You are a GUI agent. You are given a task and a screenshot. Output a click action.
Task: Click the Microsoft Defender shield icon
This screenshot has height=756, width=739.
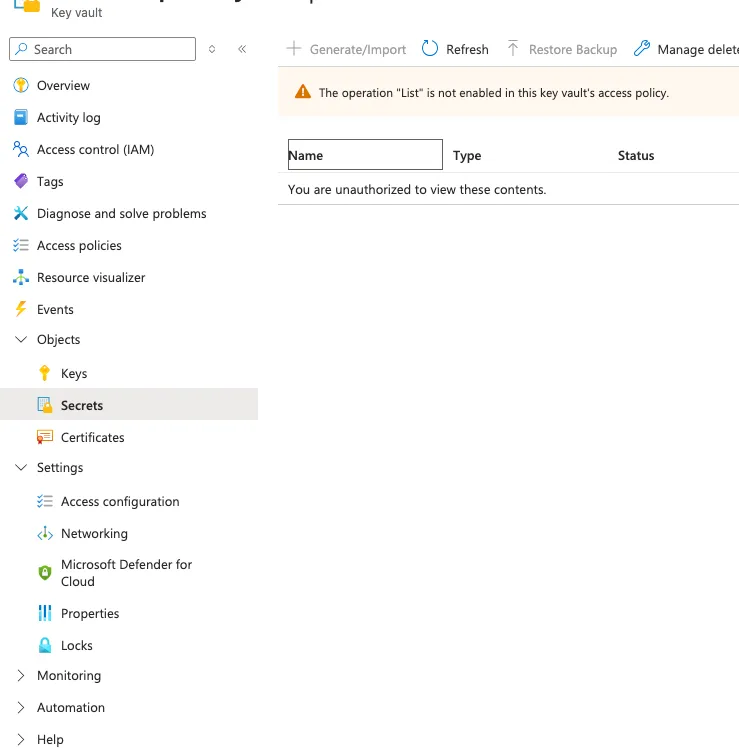coord(45,573)
